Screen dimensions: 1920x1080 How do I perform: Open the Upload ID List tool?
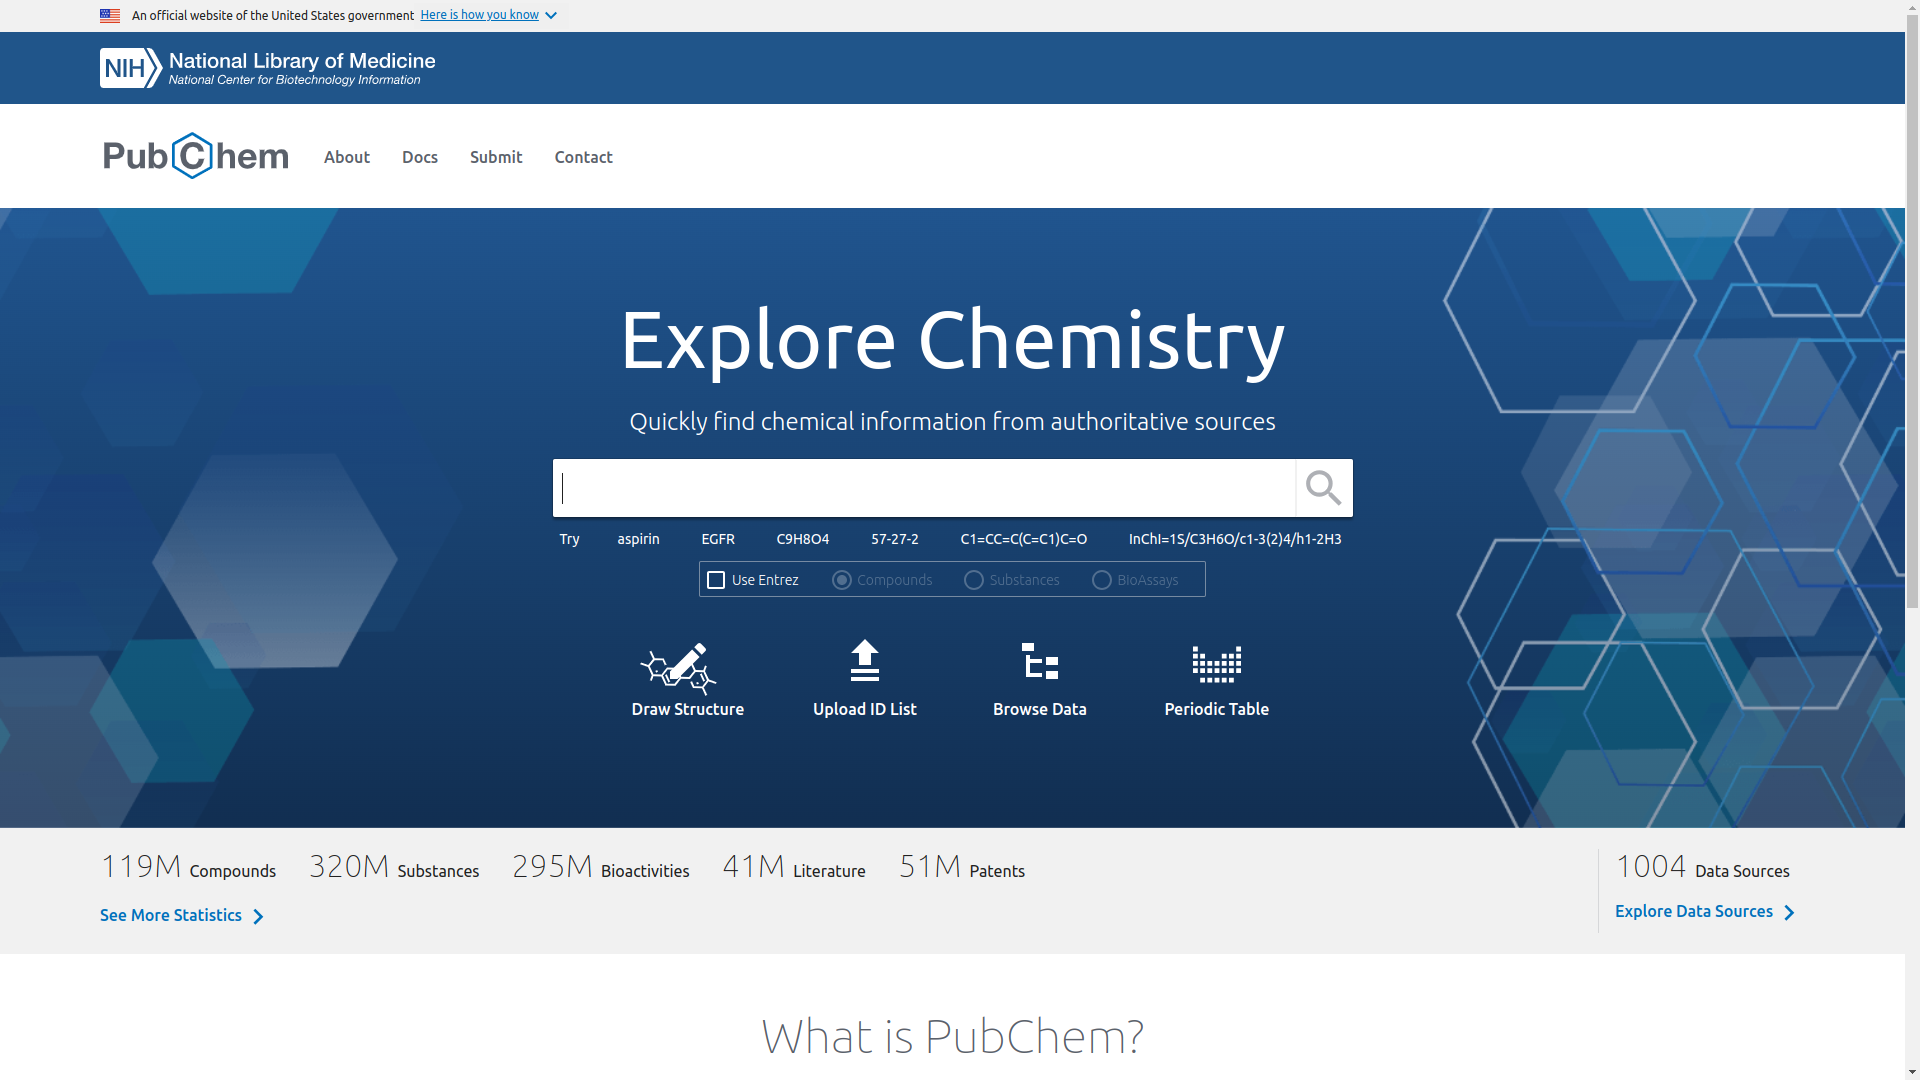[x=864, y=679]
